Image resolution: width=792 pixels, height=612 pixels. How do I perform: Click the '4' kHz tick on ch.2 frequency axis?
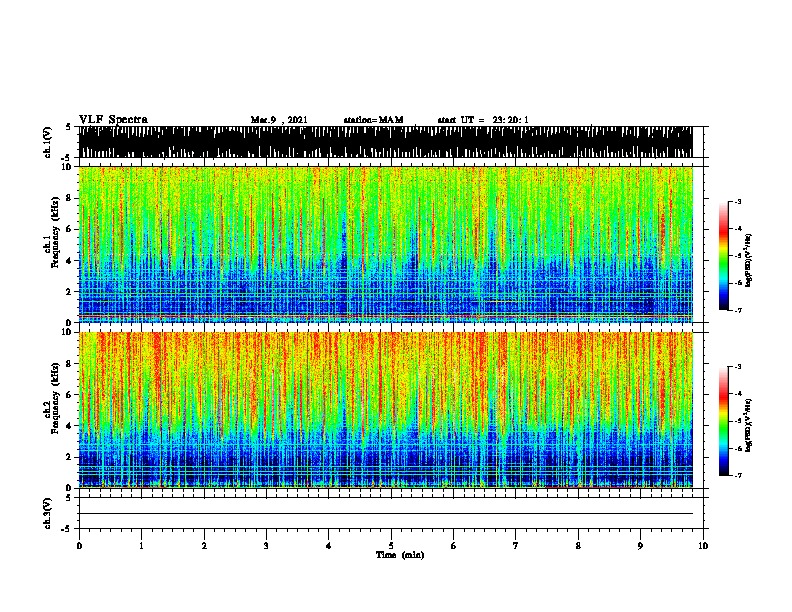click(70, 426)
